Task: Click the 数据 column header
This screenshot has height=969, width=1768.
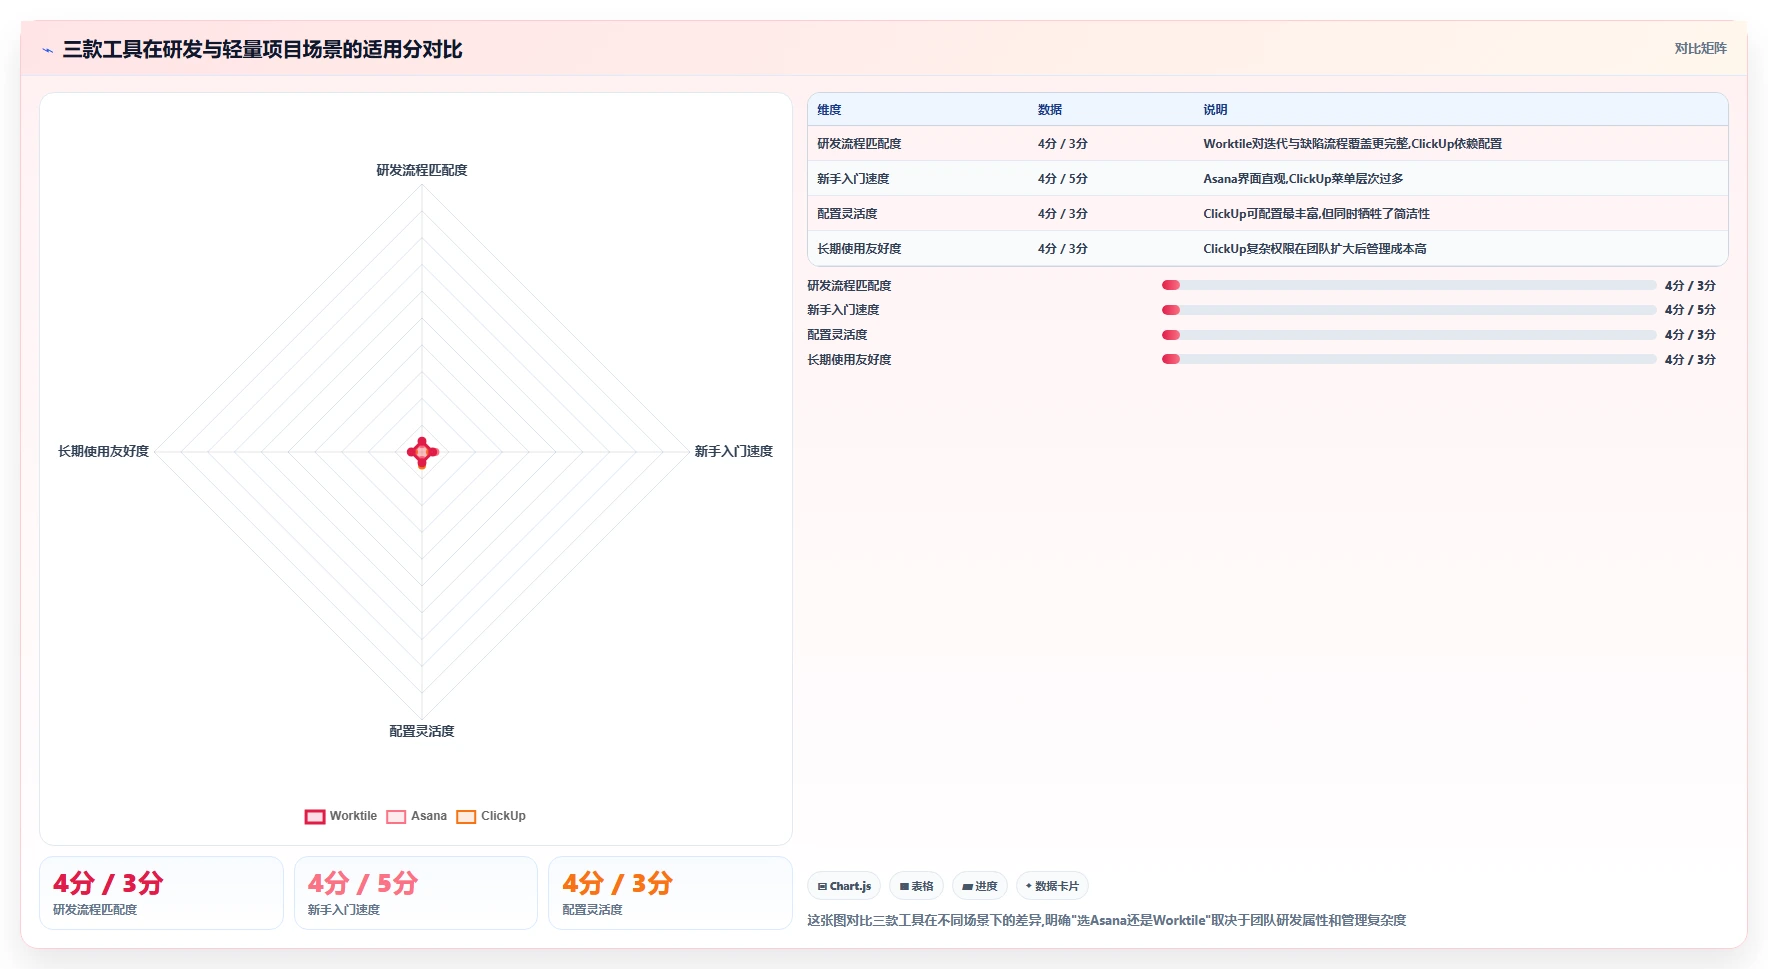Action: point(1050,110)
